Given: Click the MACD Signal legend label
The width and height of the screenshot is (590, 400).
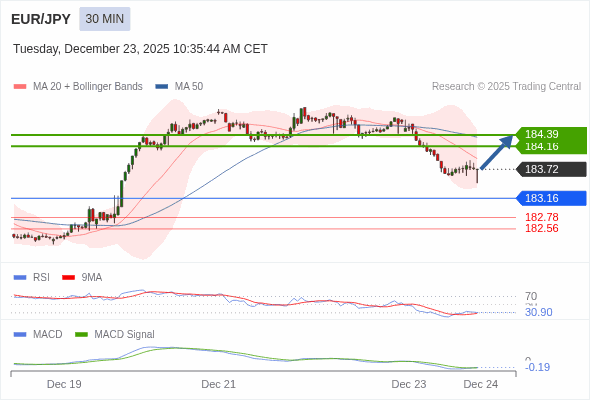Looking at the screenshot, I should coord(125,335).
